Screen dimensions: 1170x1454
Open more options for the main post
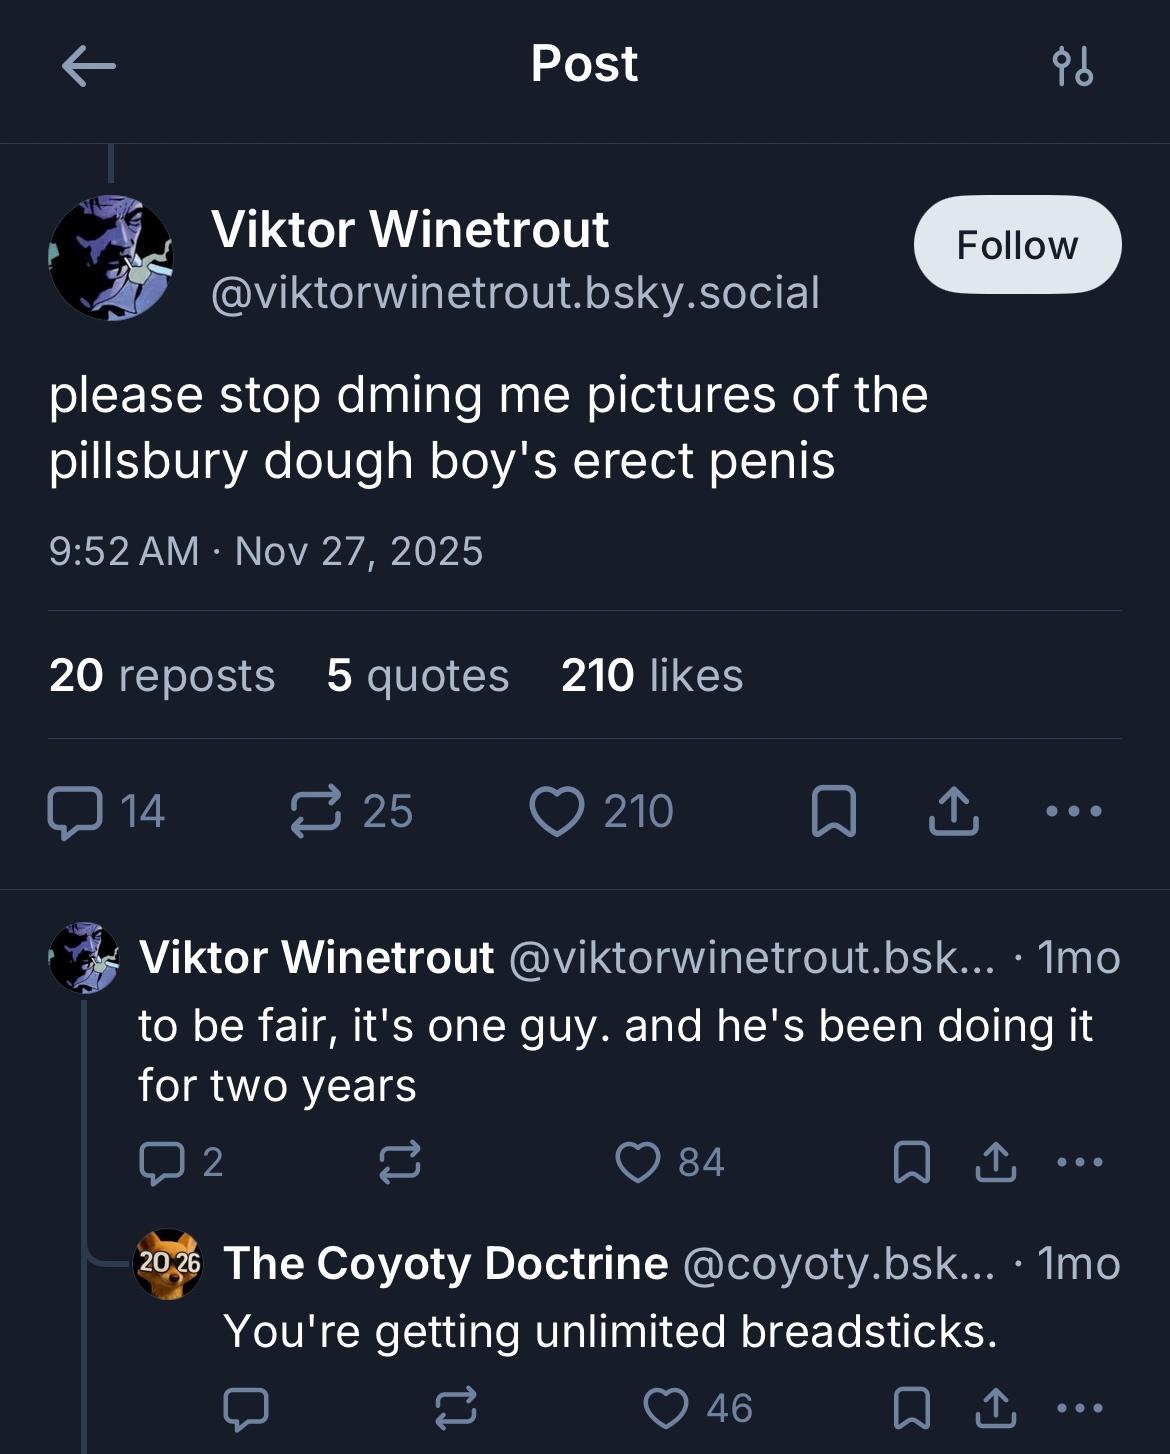point(1074,811)
